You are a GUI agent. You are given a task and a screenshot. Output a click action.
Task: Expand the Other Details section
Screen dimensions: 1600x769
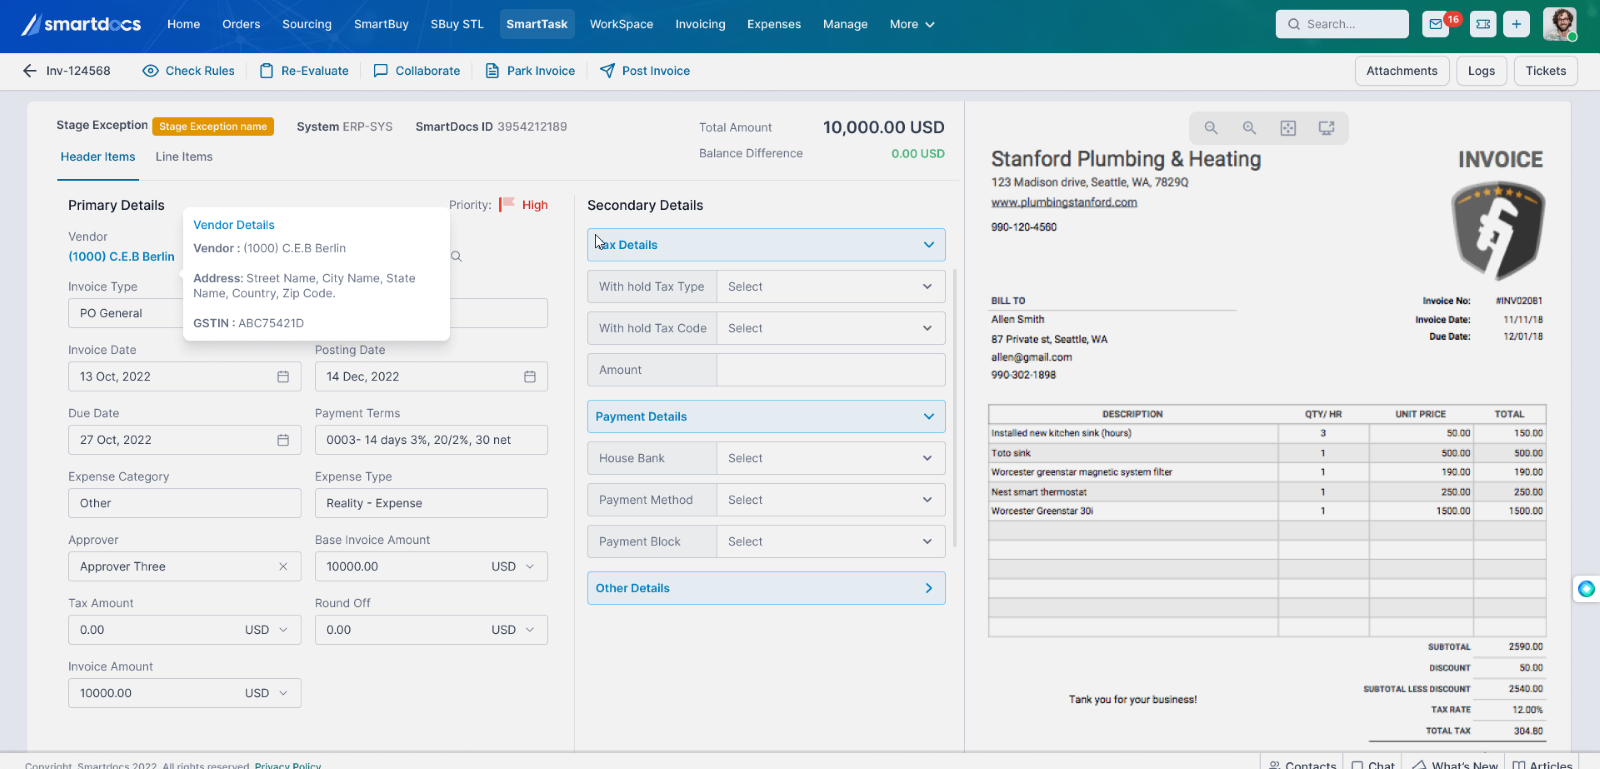(x=928, y=588)
